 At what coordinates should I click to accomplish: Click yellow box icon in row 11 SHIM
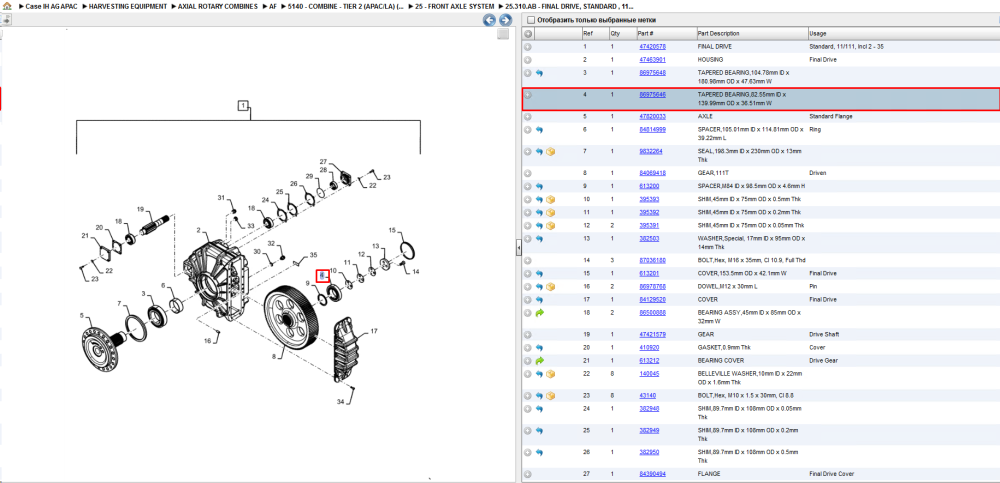pos(550,212)
